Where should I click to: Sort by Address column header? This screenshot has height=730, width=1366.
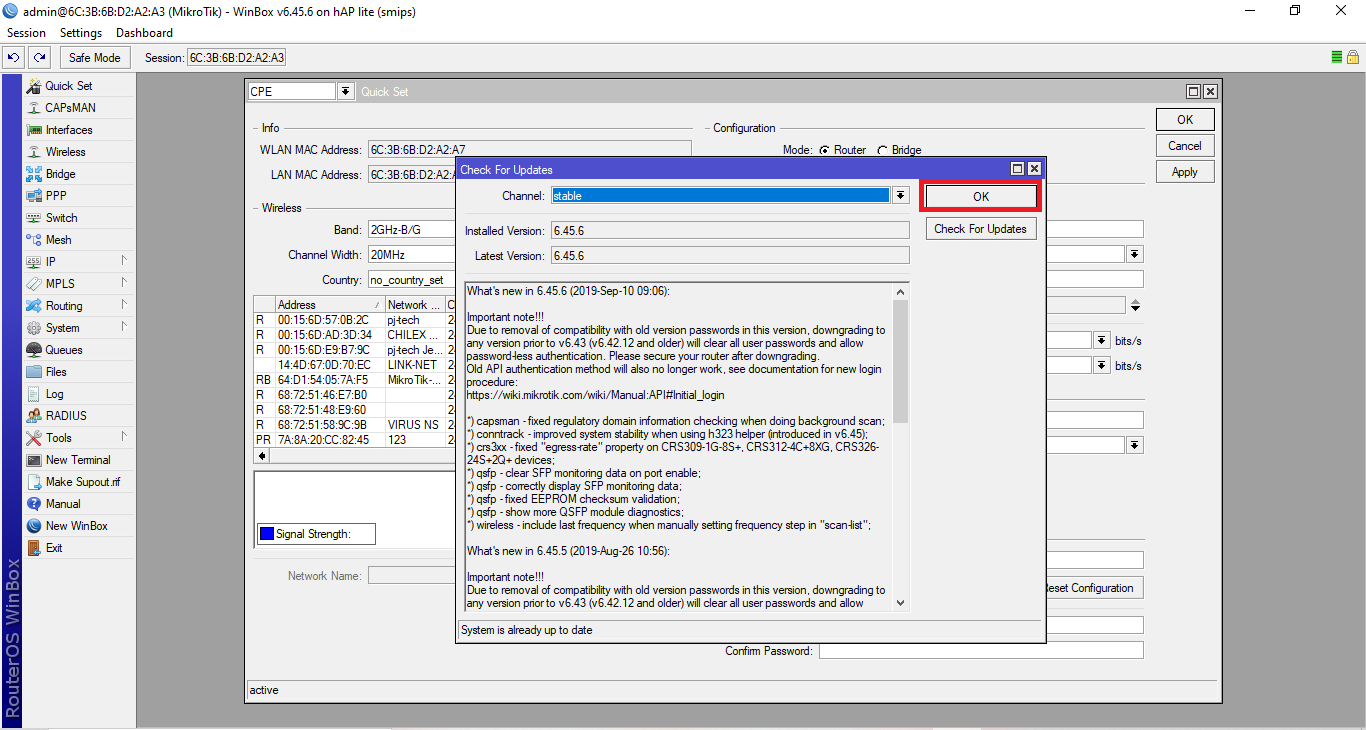(x=330, y=304)
